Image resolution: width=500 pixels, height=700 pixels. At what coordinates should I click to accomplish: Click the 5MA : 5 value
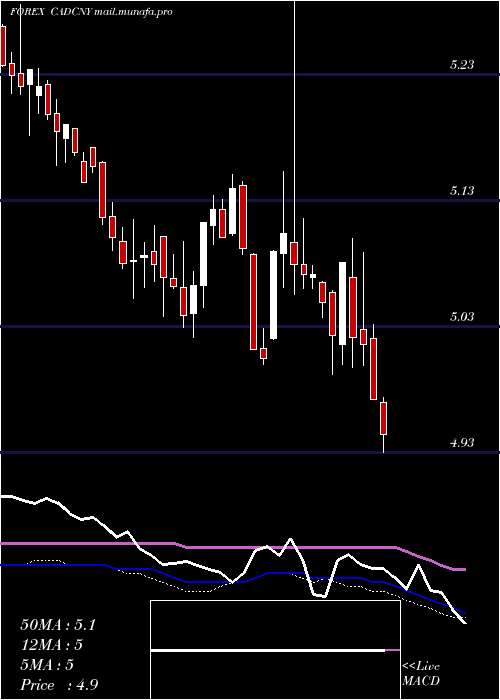click(x=47, y=665)
